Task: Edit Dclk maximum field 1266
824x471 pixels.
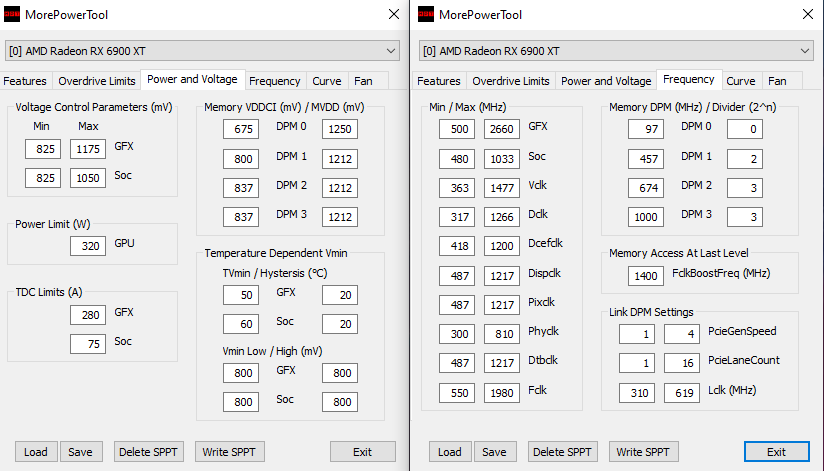Action: pos(502,217)
